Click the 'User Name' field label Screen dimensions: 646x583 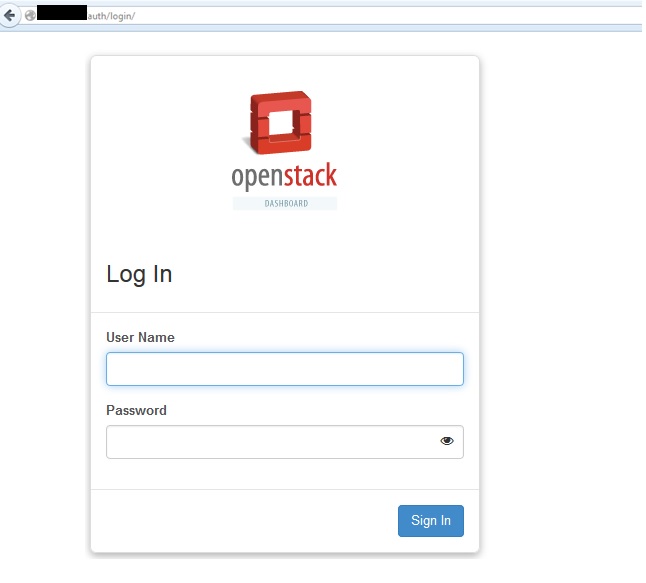[x=140, y=338]
